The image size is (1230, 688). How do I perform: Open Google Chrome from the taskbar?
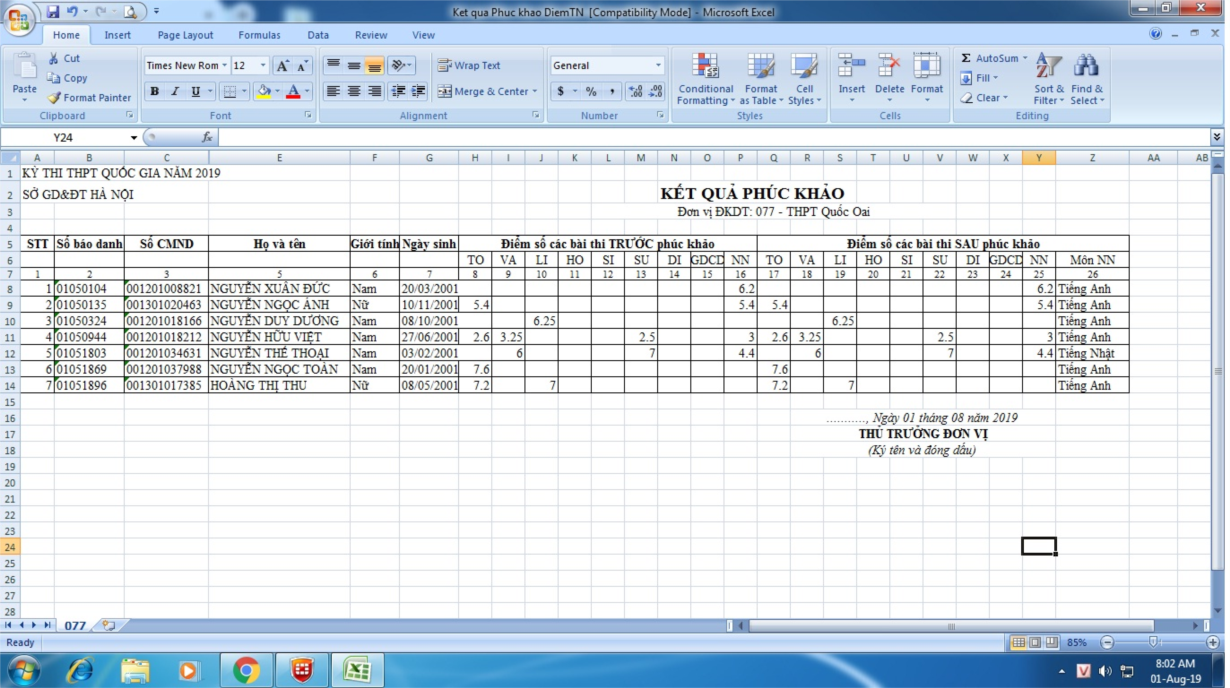point(246,670)
